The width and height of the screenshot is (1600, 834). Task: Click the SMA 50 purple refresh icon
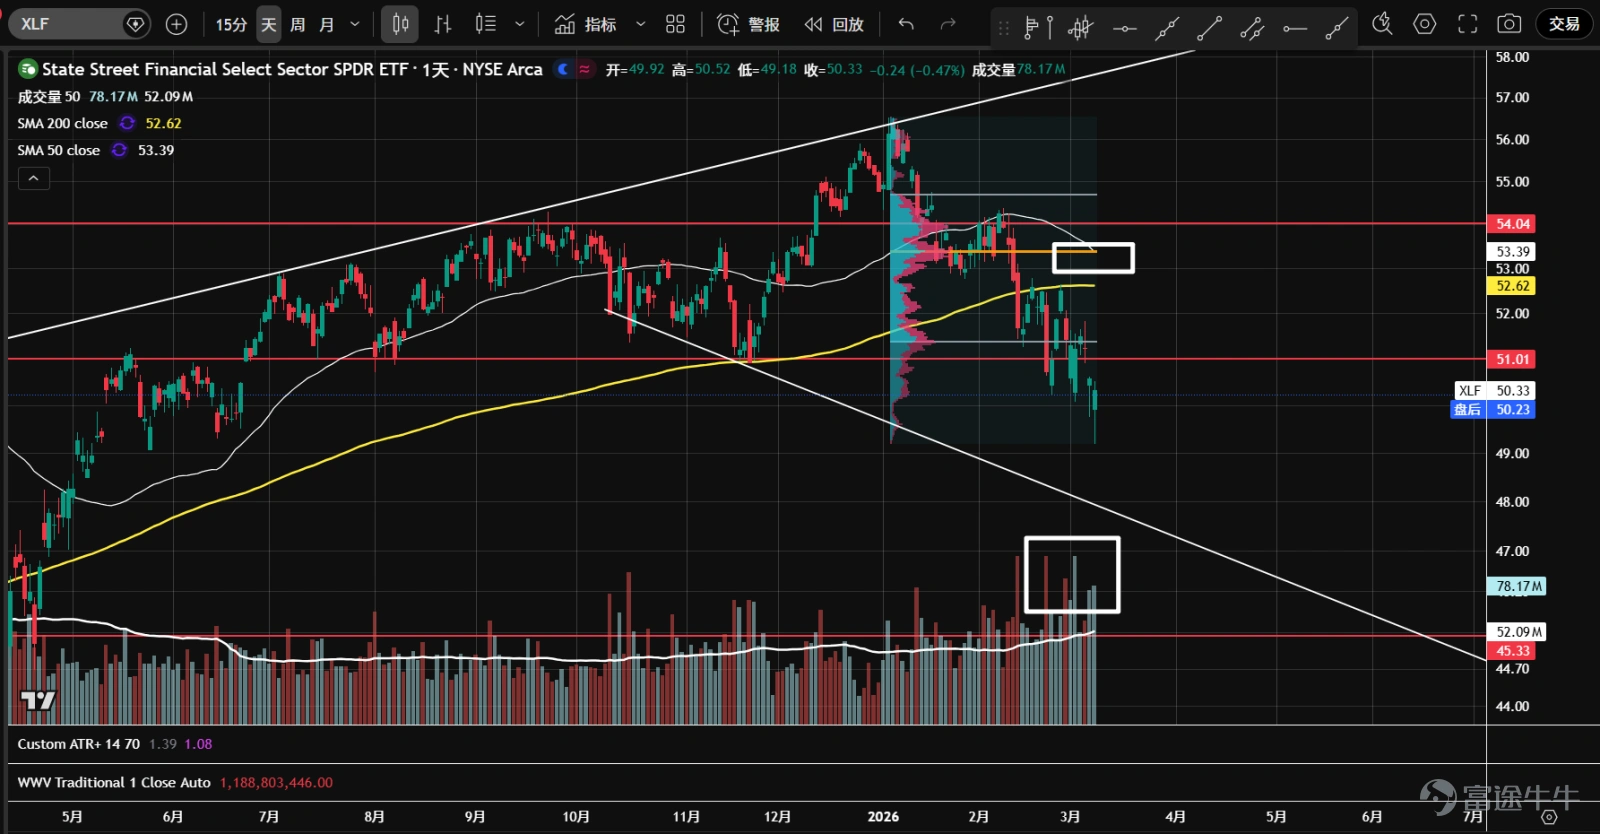(x=119, y=150)
